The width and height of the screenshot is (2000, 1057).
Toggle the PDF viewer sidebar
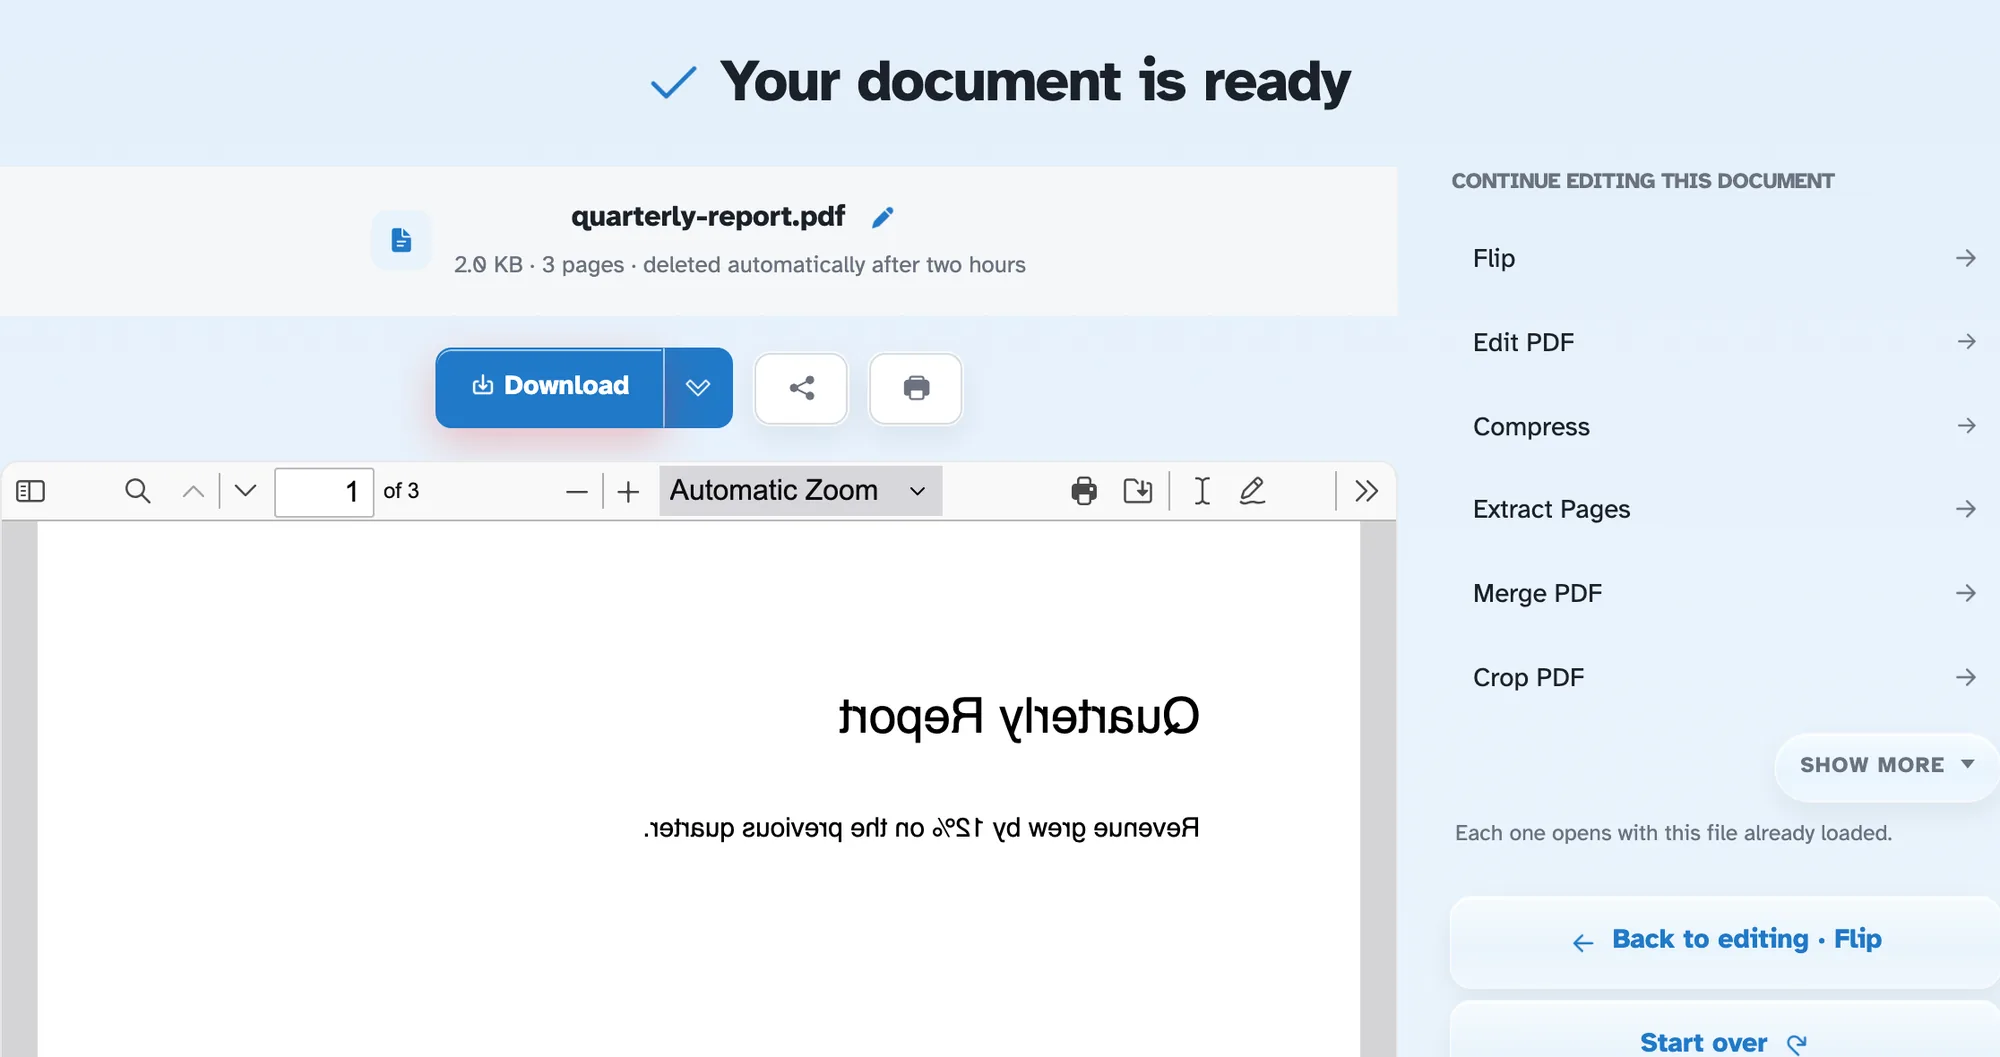31,491
